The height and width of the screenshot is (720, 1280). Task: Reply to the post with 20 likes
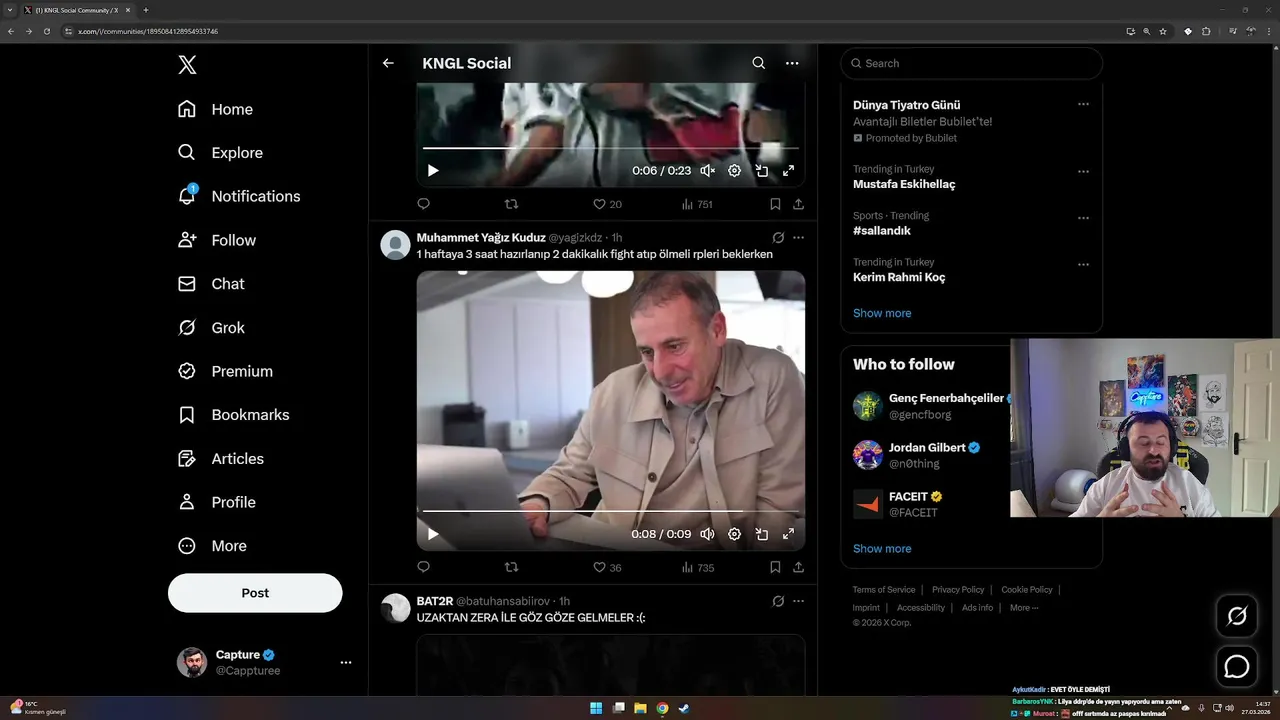click(x=423, y=204)
